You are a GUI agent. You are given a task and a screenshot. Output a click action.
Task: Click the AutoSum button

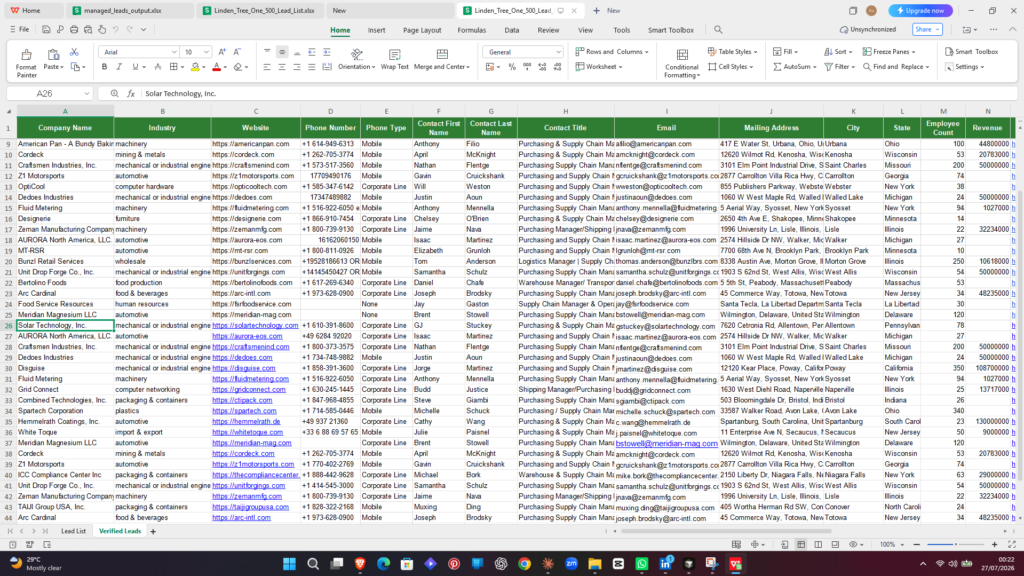pyautogui.click(x=795, y=67)
